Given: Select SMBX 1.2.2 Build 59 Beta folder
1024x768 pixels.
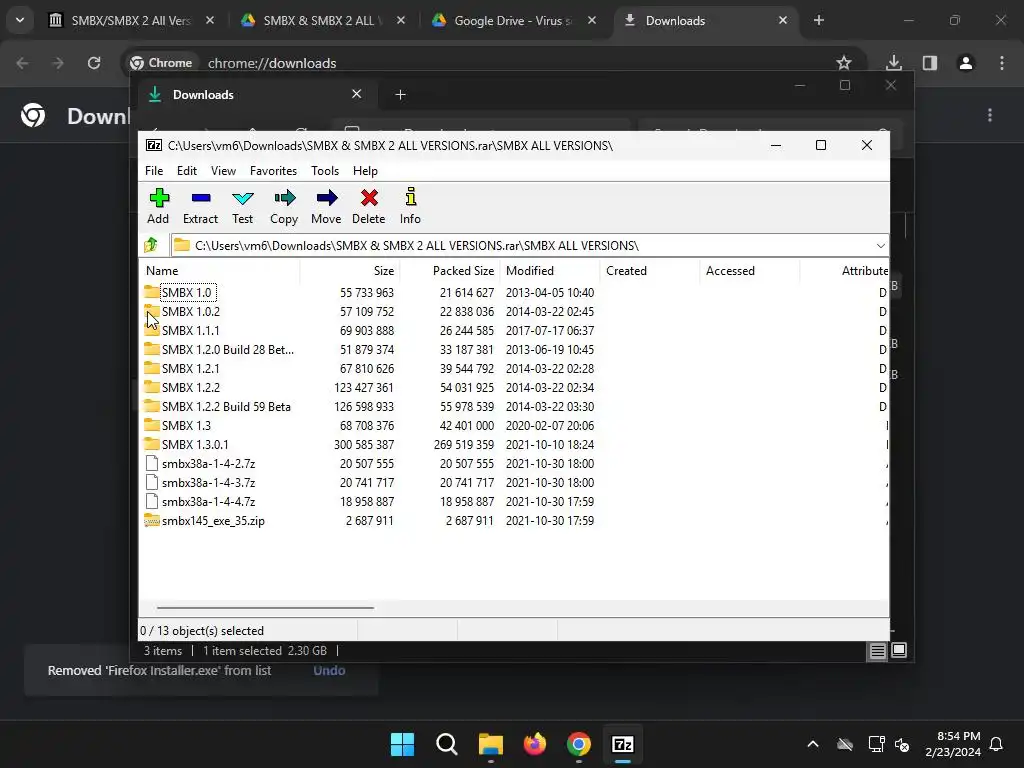Looking at the screenshot, I should pyautogui.click(x=226, y=406).
